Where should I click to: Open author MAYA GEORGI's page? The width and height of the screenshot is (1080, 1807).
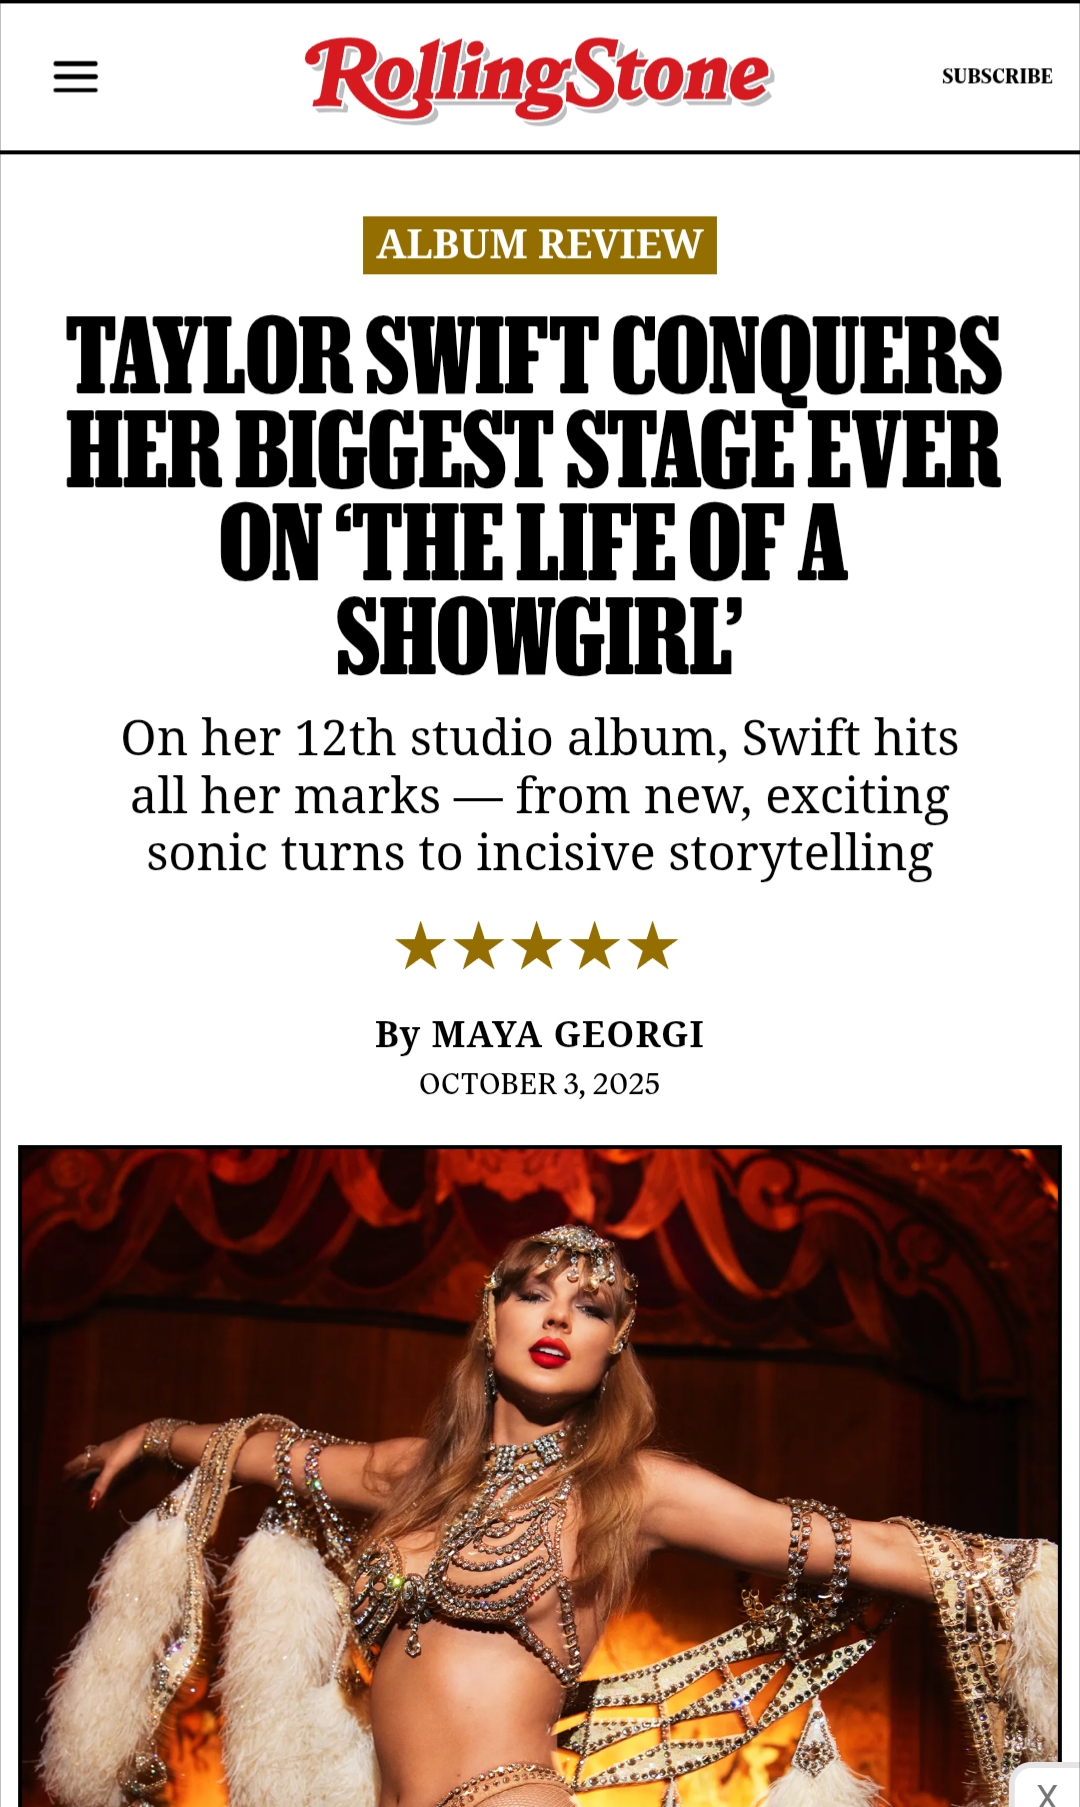[x=568, y=1034]
